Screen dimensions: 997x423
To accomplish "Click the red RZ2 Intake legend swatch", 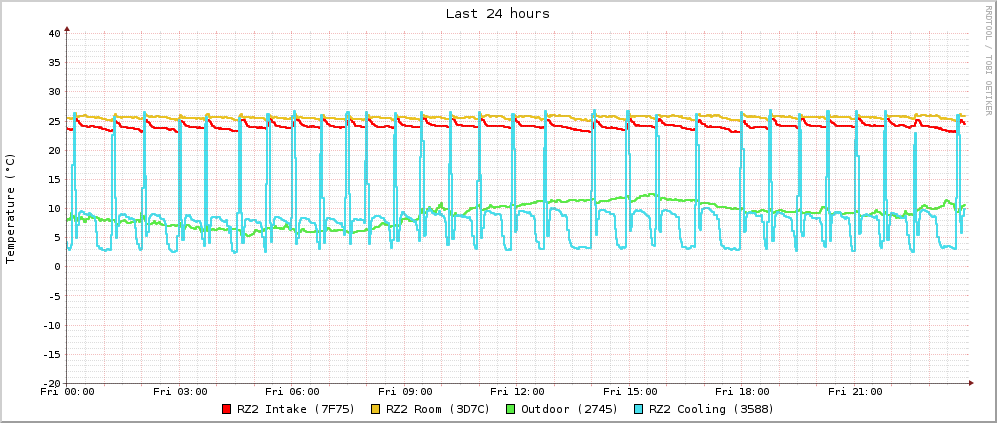I will (x=227, y=409).
